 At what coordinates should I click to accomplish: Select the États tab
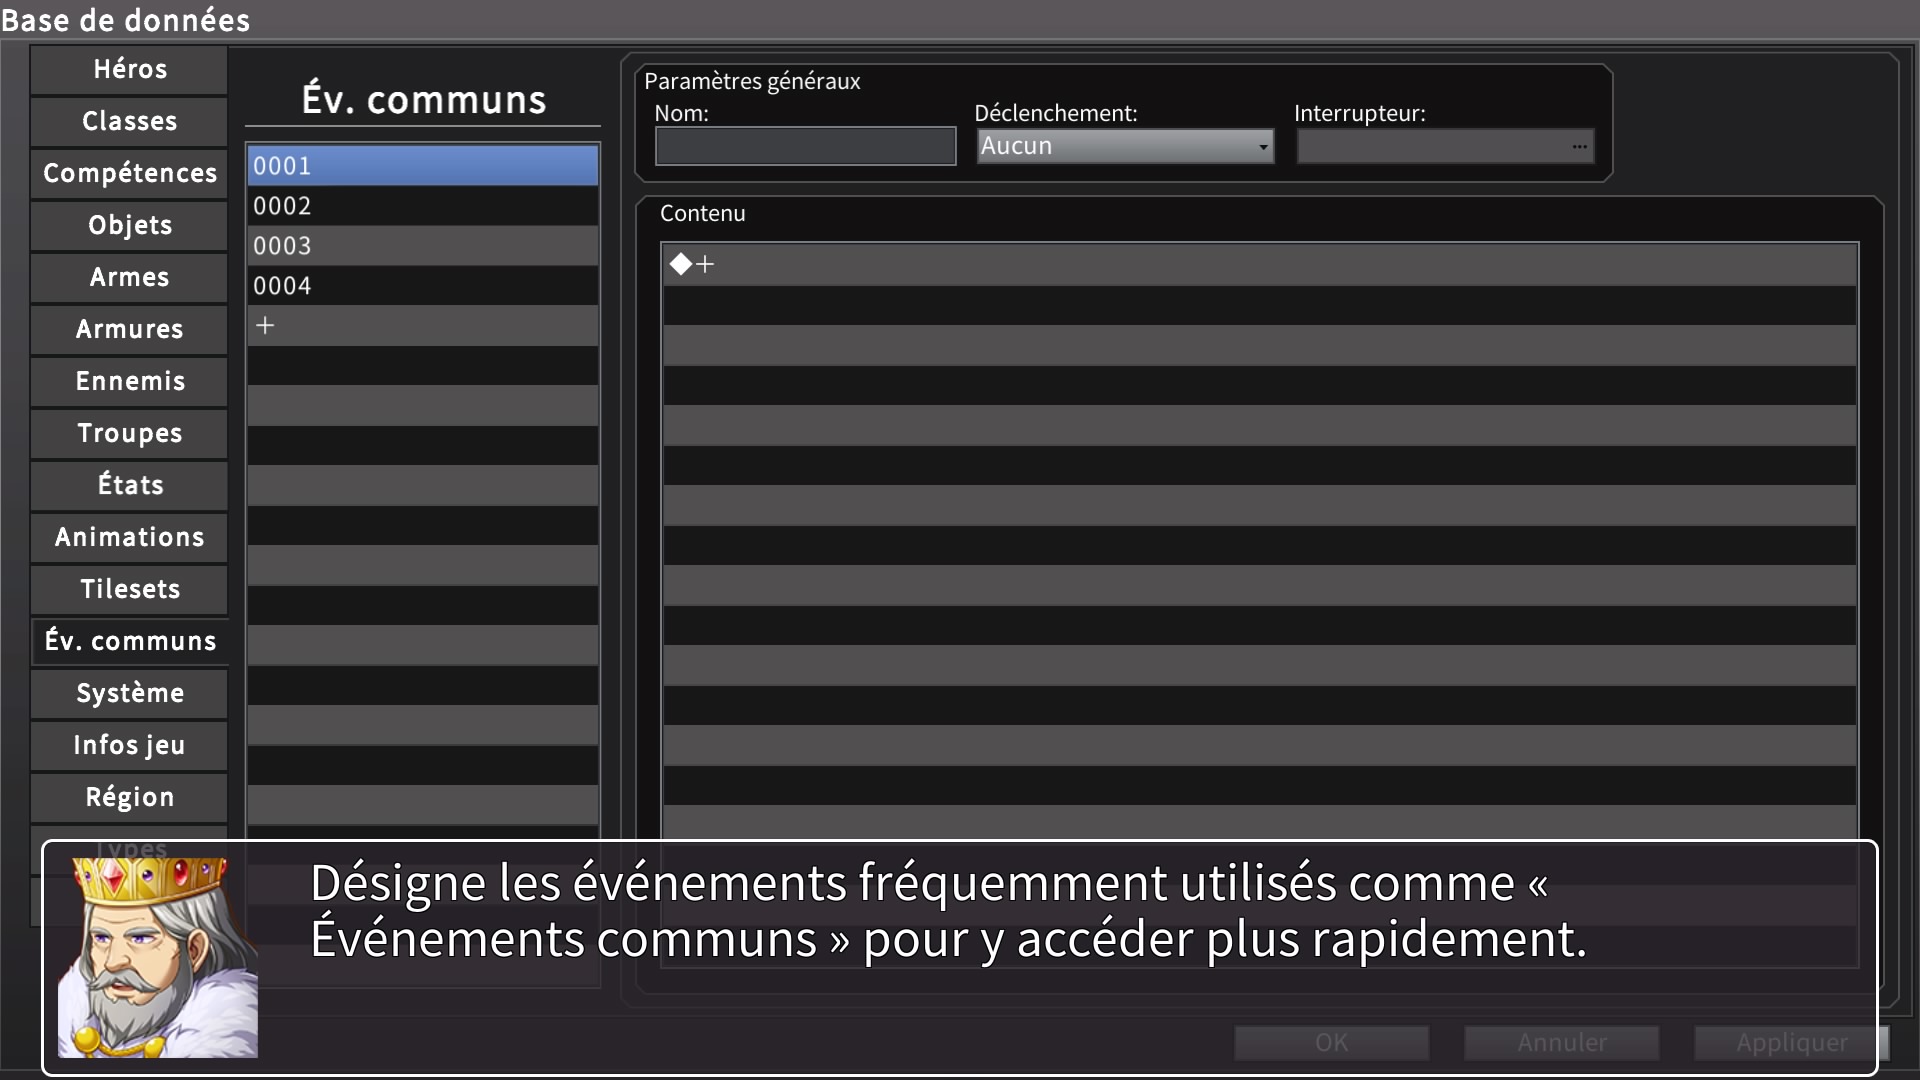click(129, 485)
